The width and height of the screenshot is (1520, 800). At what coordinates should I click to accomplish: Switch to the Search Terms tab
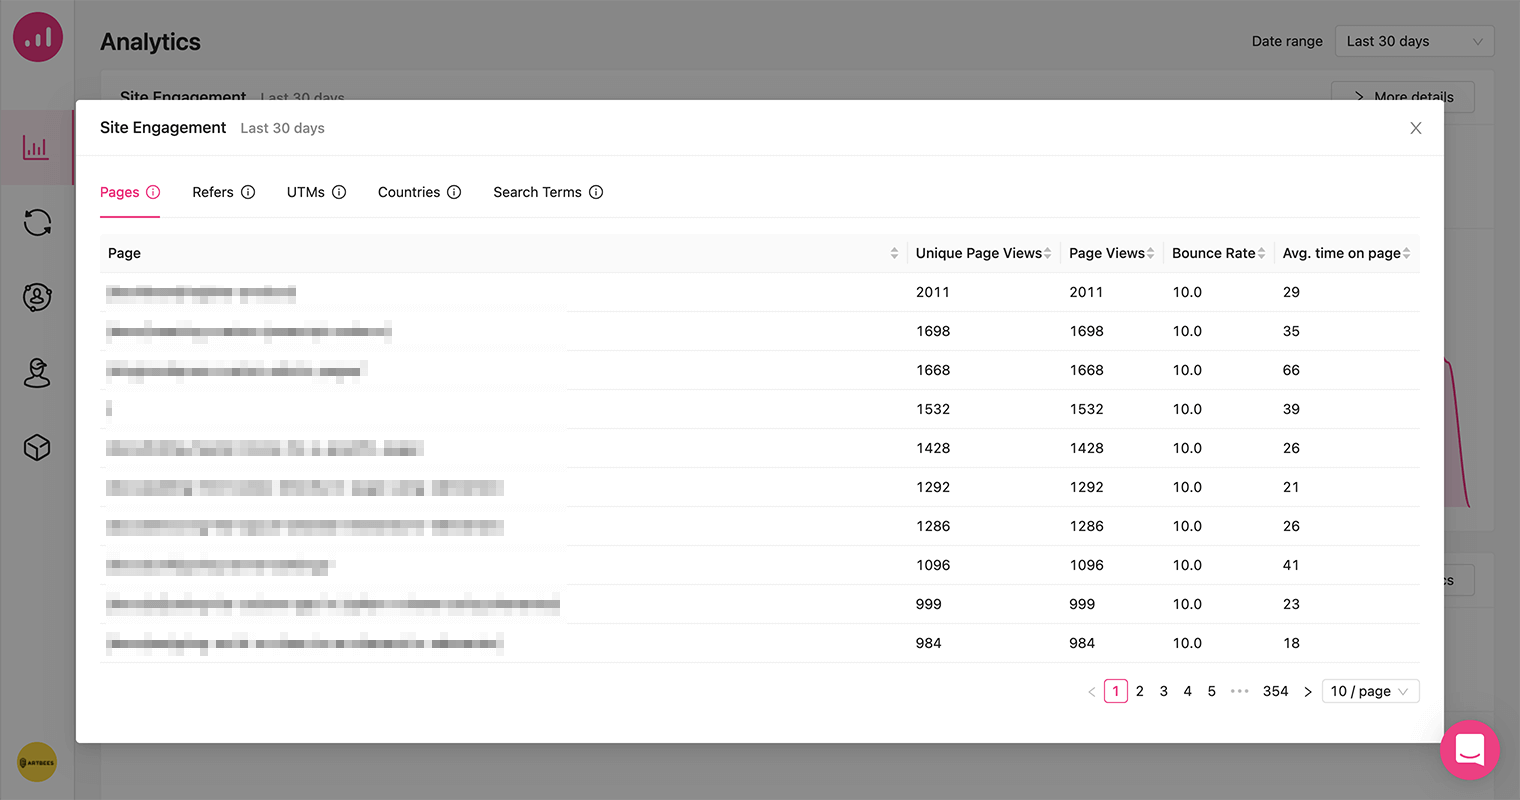[x=537, y=192]
